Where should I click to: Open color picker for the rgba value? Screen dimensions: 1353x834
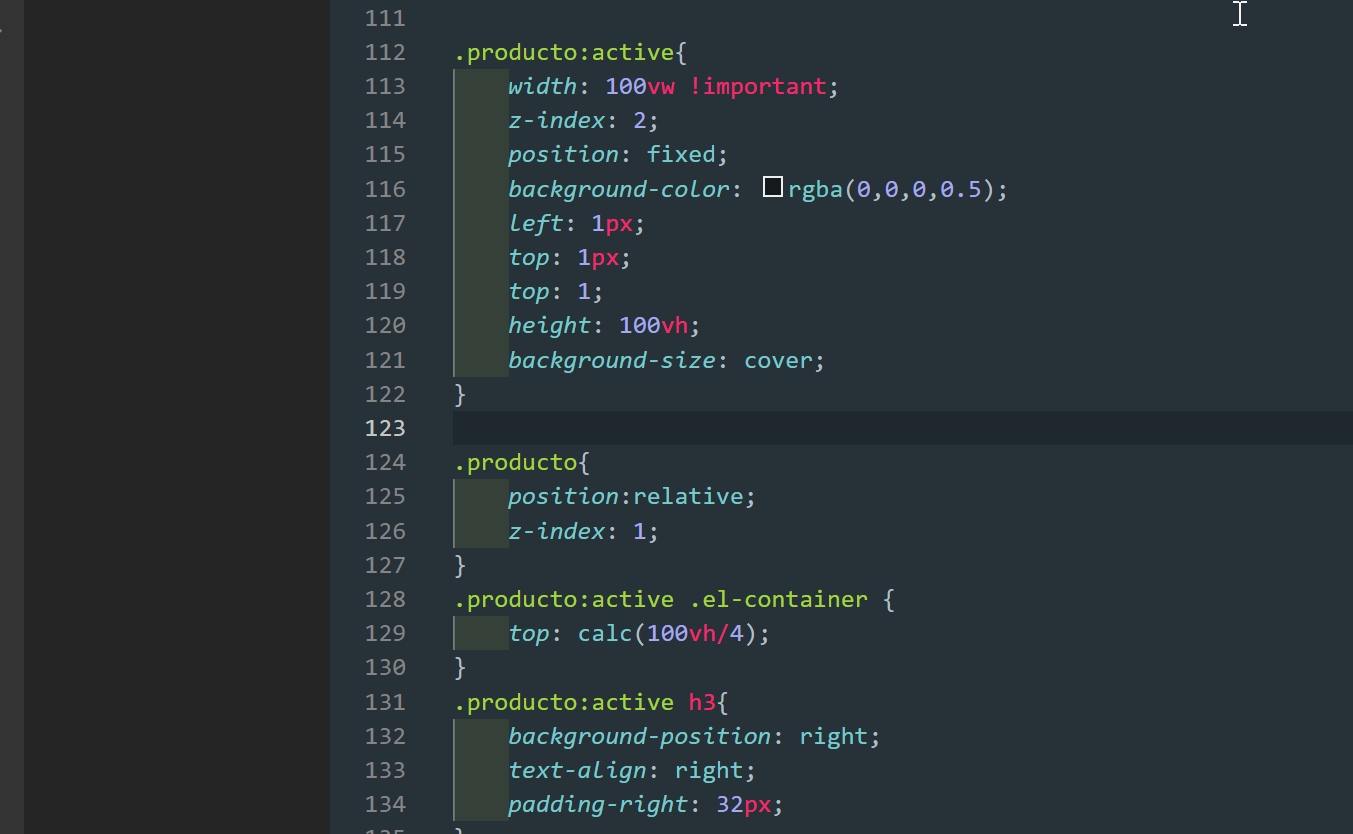pos(772,186)
